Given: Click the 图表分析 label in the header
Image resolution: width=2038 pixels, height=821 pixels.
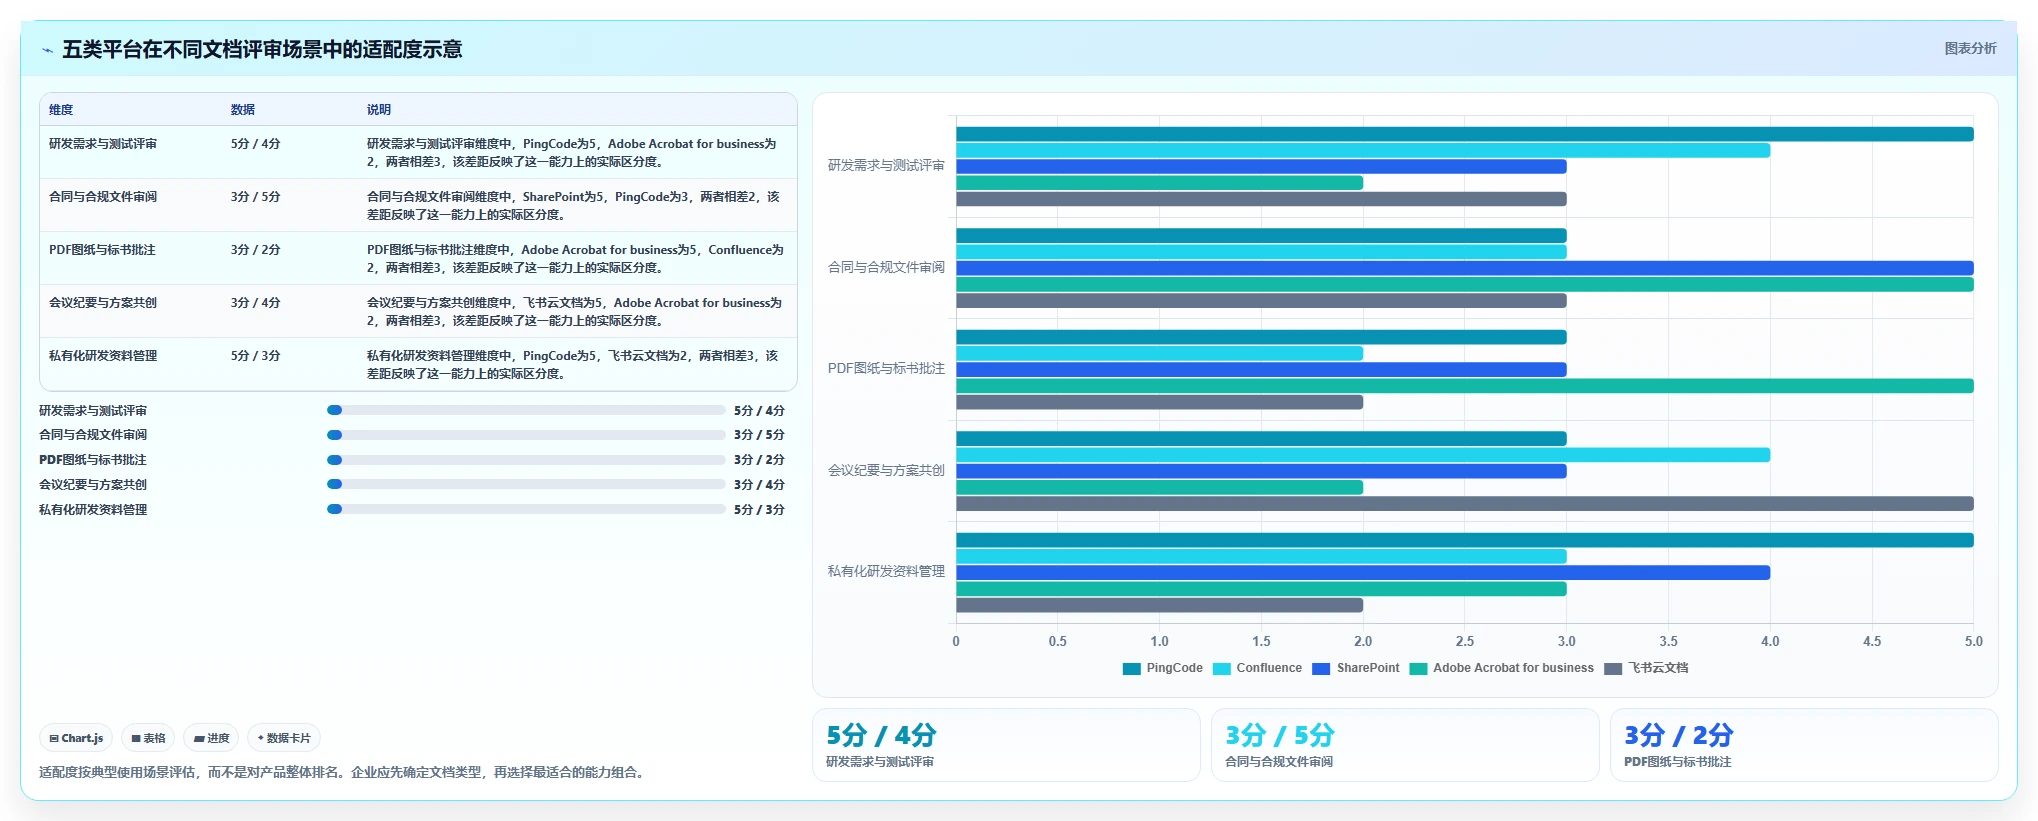Looking at the screenshot, I should click(1970, 48).
